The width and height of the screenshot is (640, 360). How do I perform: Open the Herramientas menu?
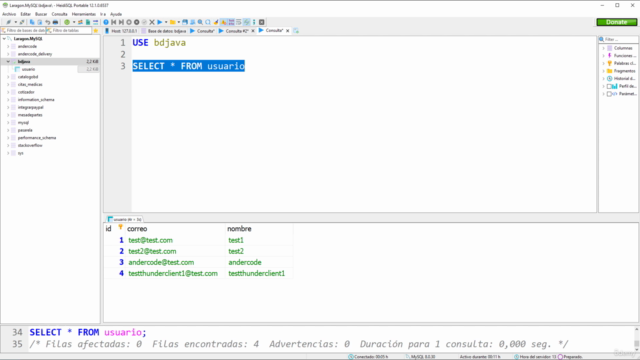tap(84, 14)
